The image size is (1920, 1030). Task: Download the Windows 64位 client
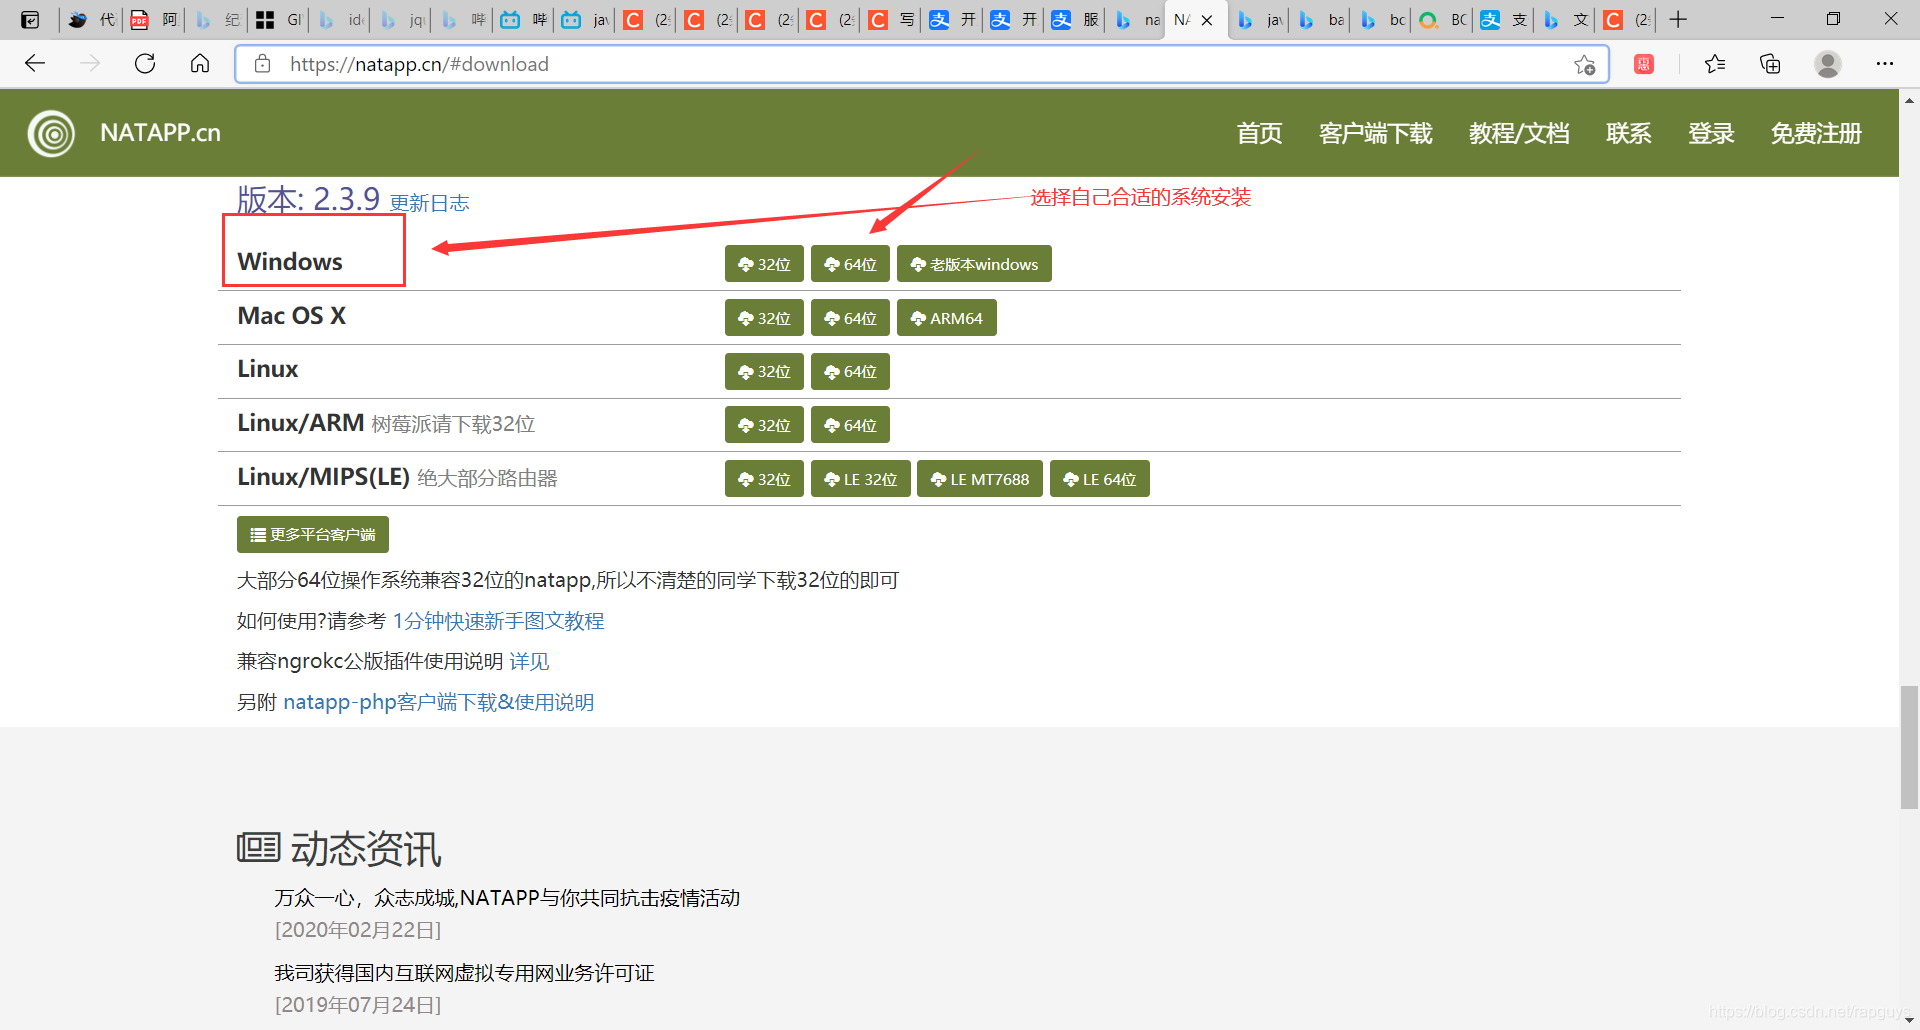pyautogui.click(x=850, y=264)
